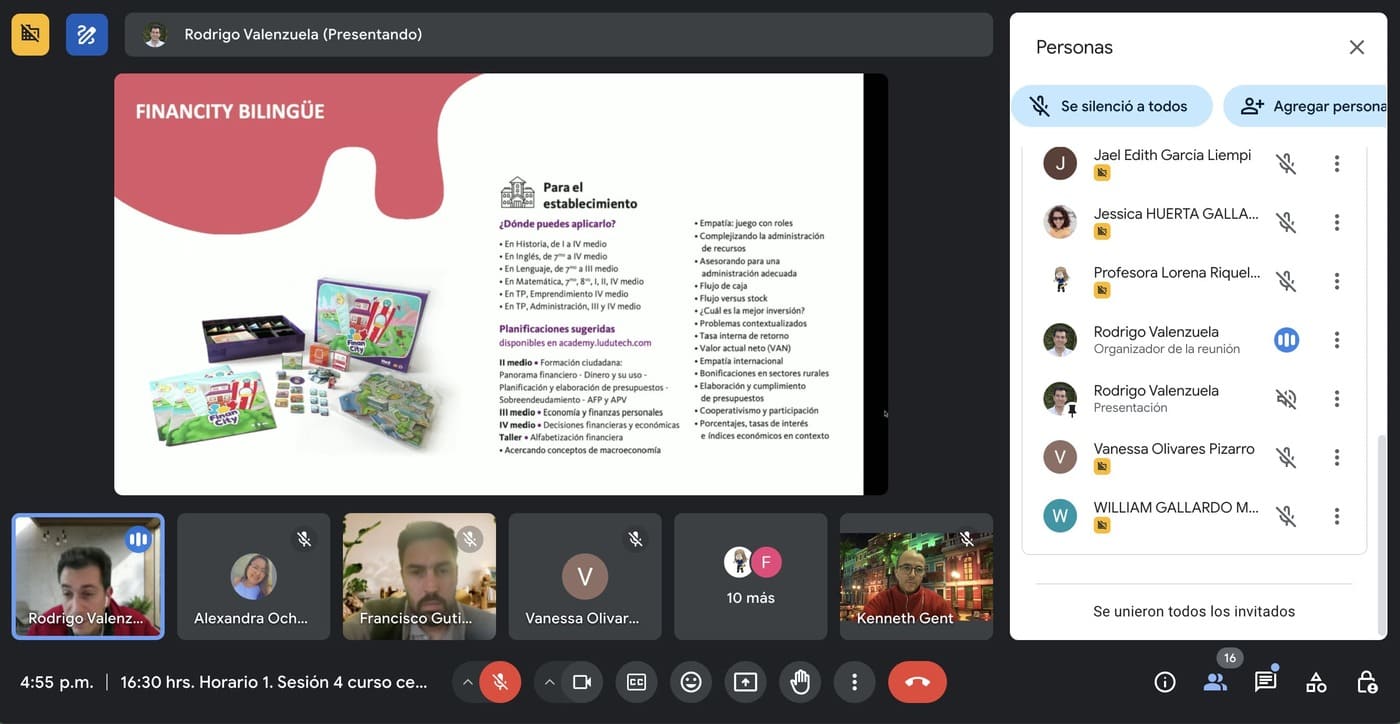Expand video settings arrow beside camera

(549, 682)
